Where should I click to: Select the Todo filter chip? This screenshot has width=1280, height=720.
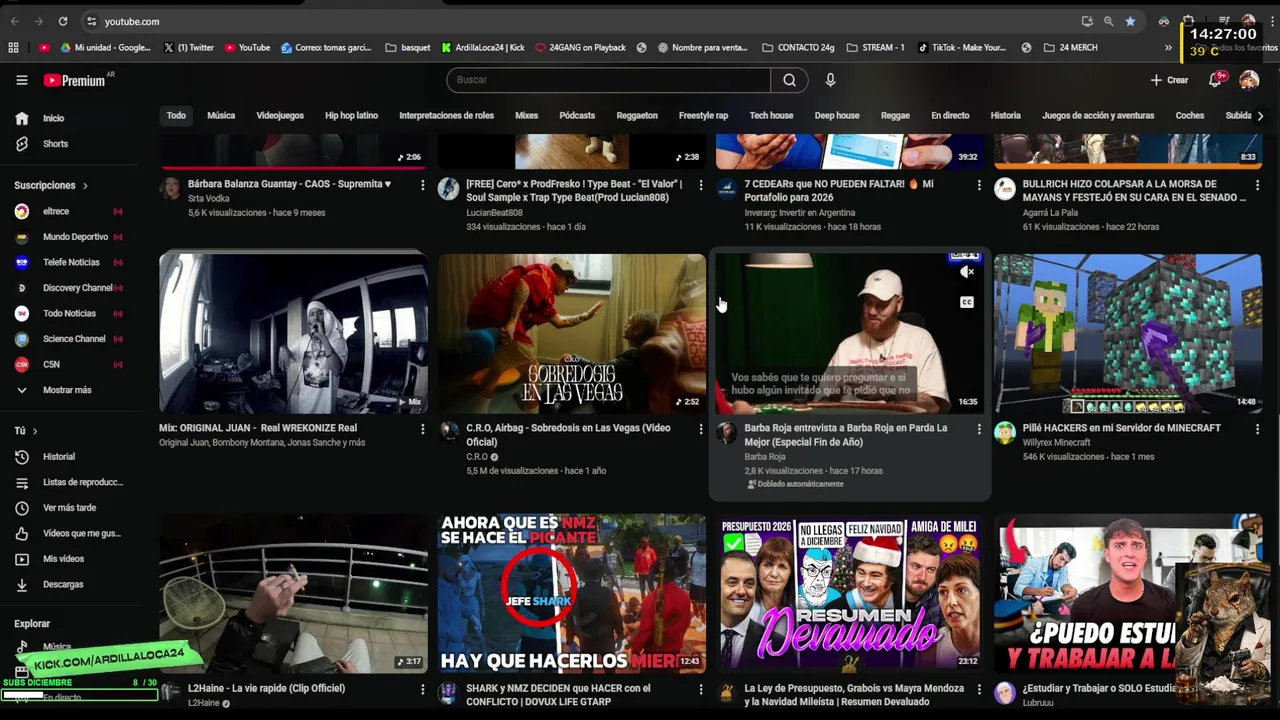coord(176,116)
